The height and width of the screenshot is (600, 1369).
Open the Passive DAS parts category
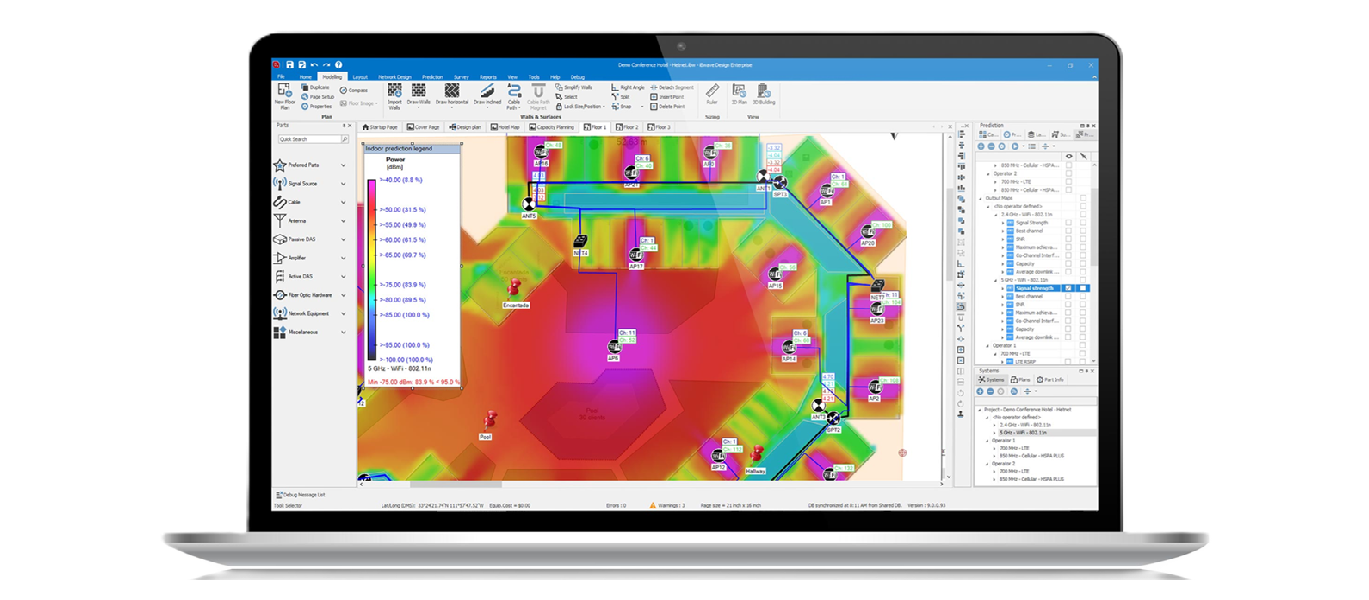303,238
